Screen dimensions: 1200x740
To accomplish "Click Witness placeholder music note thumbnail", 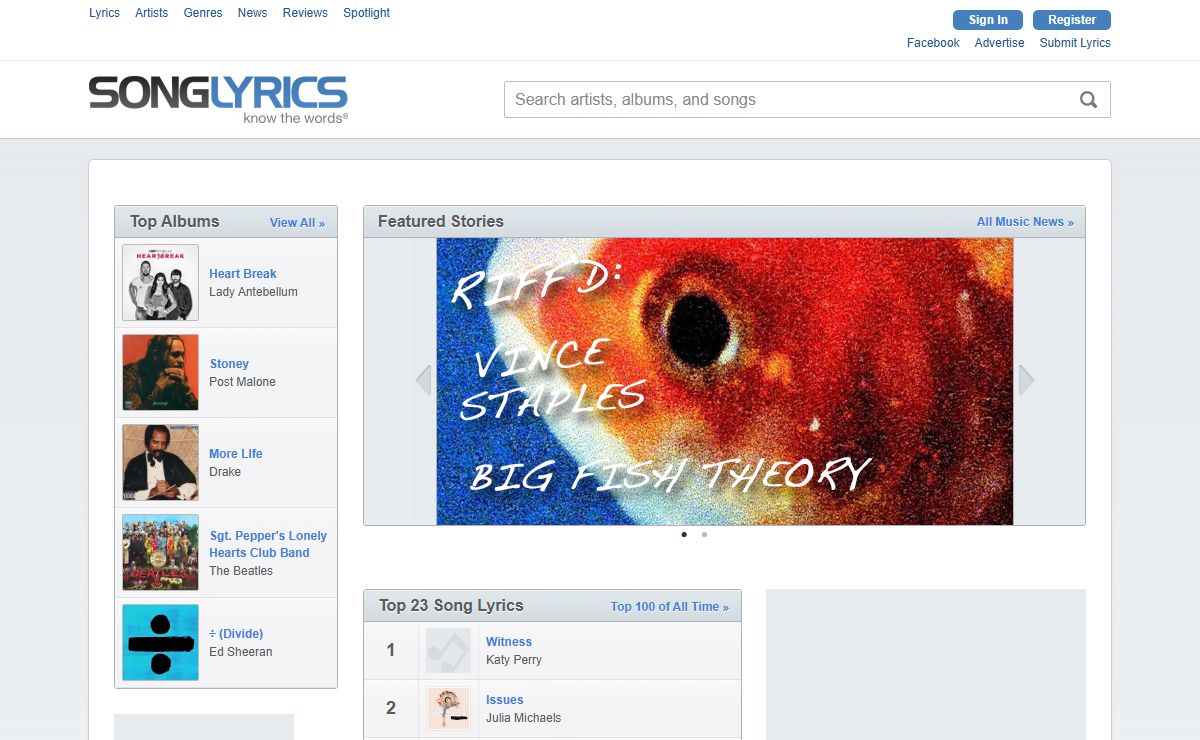I will click(448, 650).
